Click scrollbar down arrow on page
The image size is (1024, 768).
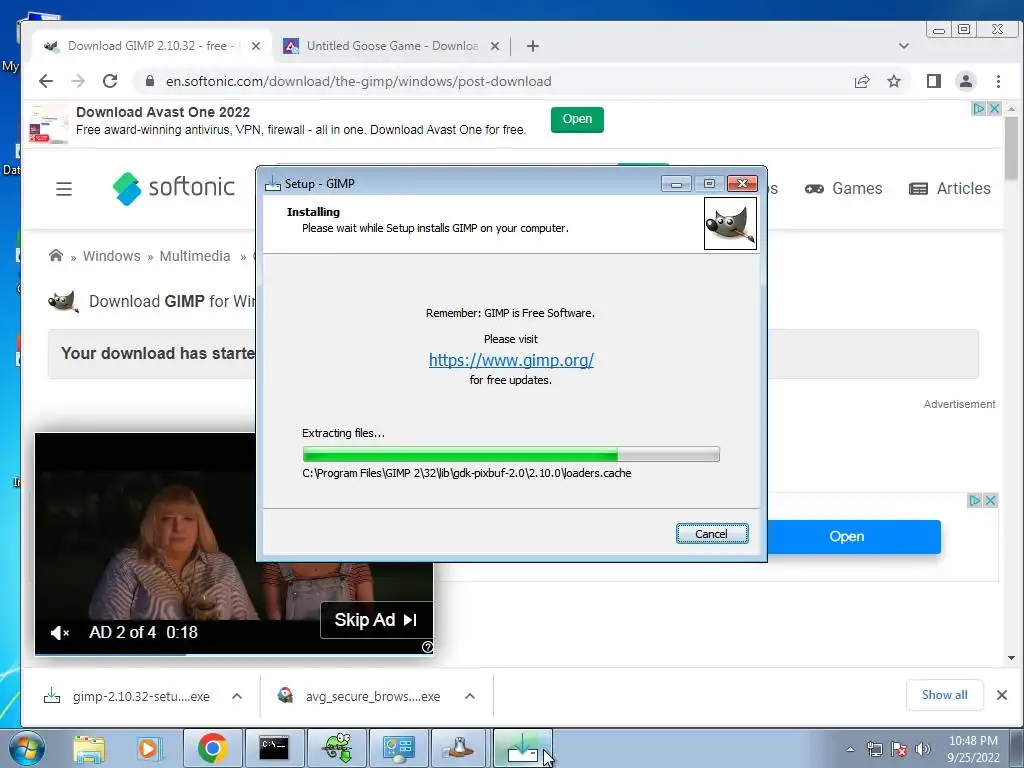(1012, 658)
